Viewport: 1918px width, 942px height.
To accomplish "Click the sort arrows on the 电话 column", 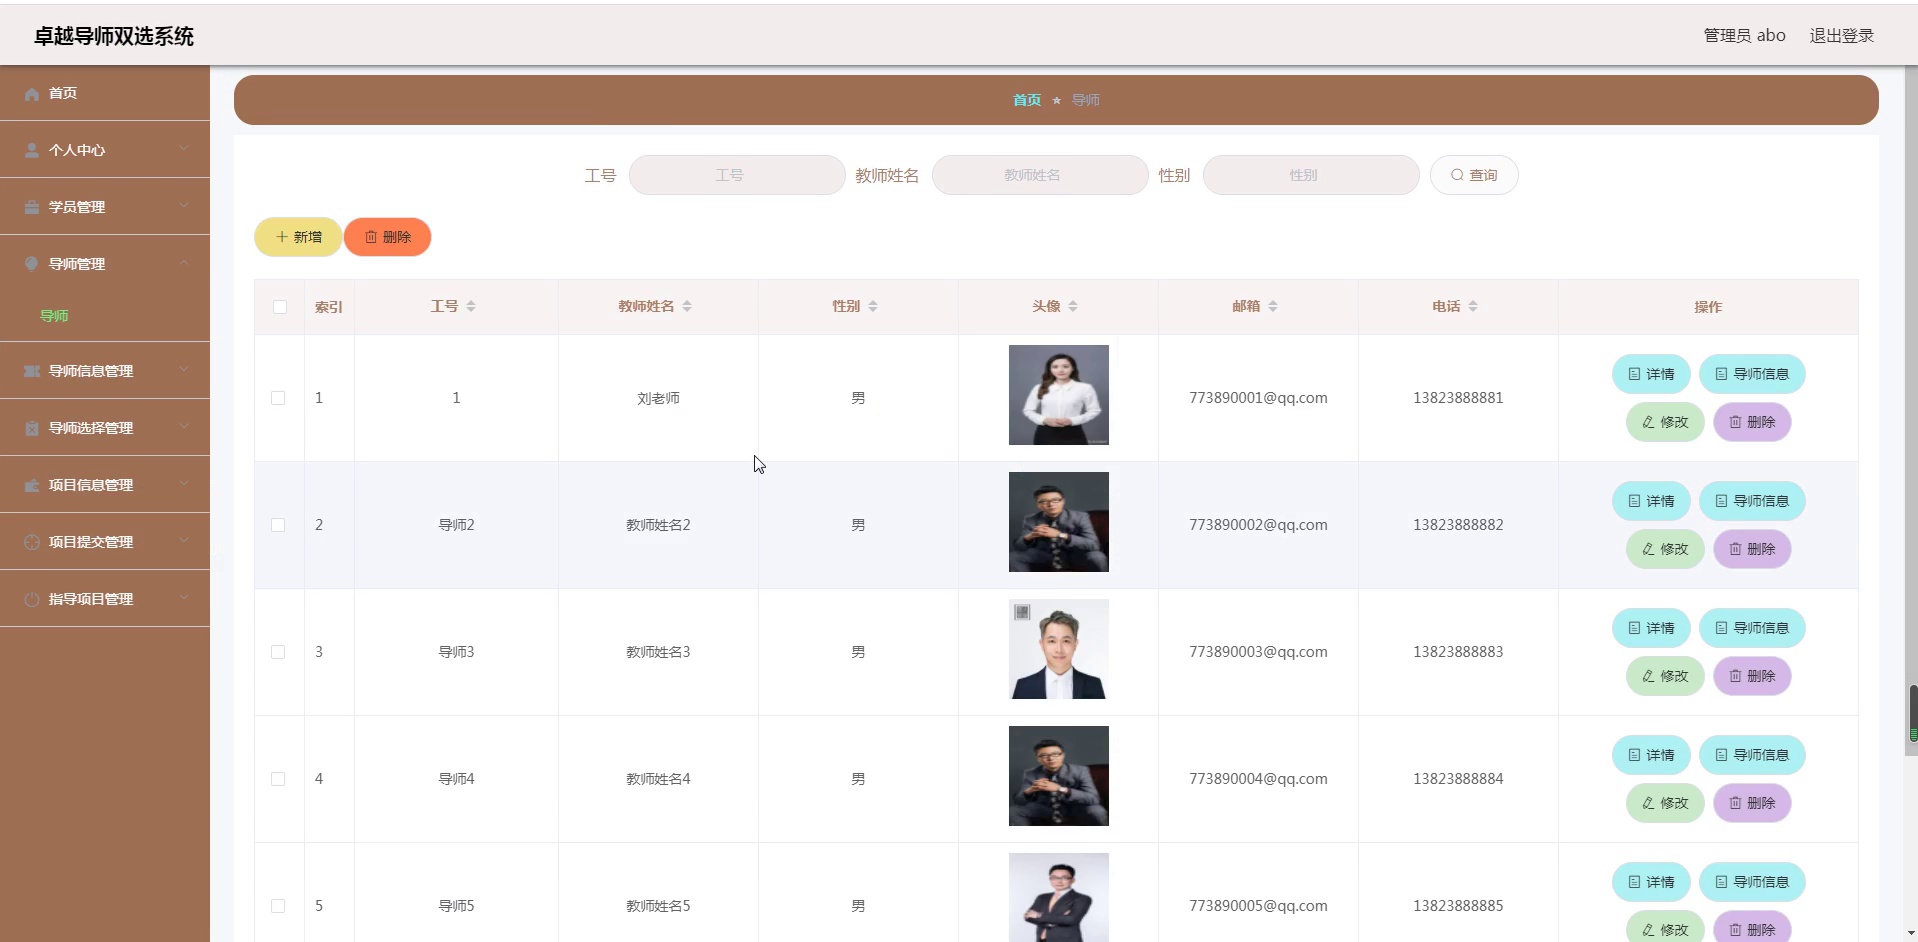I will point(1473,306).
